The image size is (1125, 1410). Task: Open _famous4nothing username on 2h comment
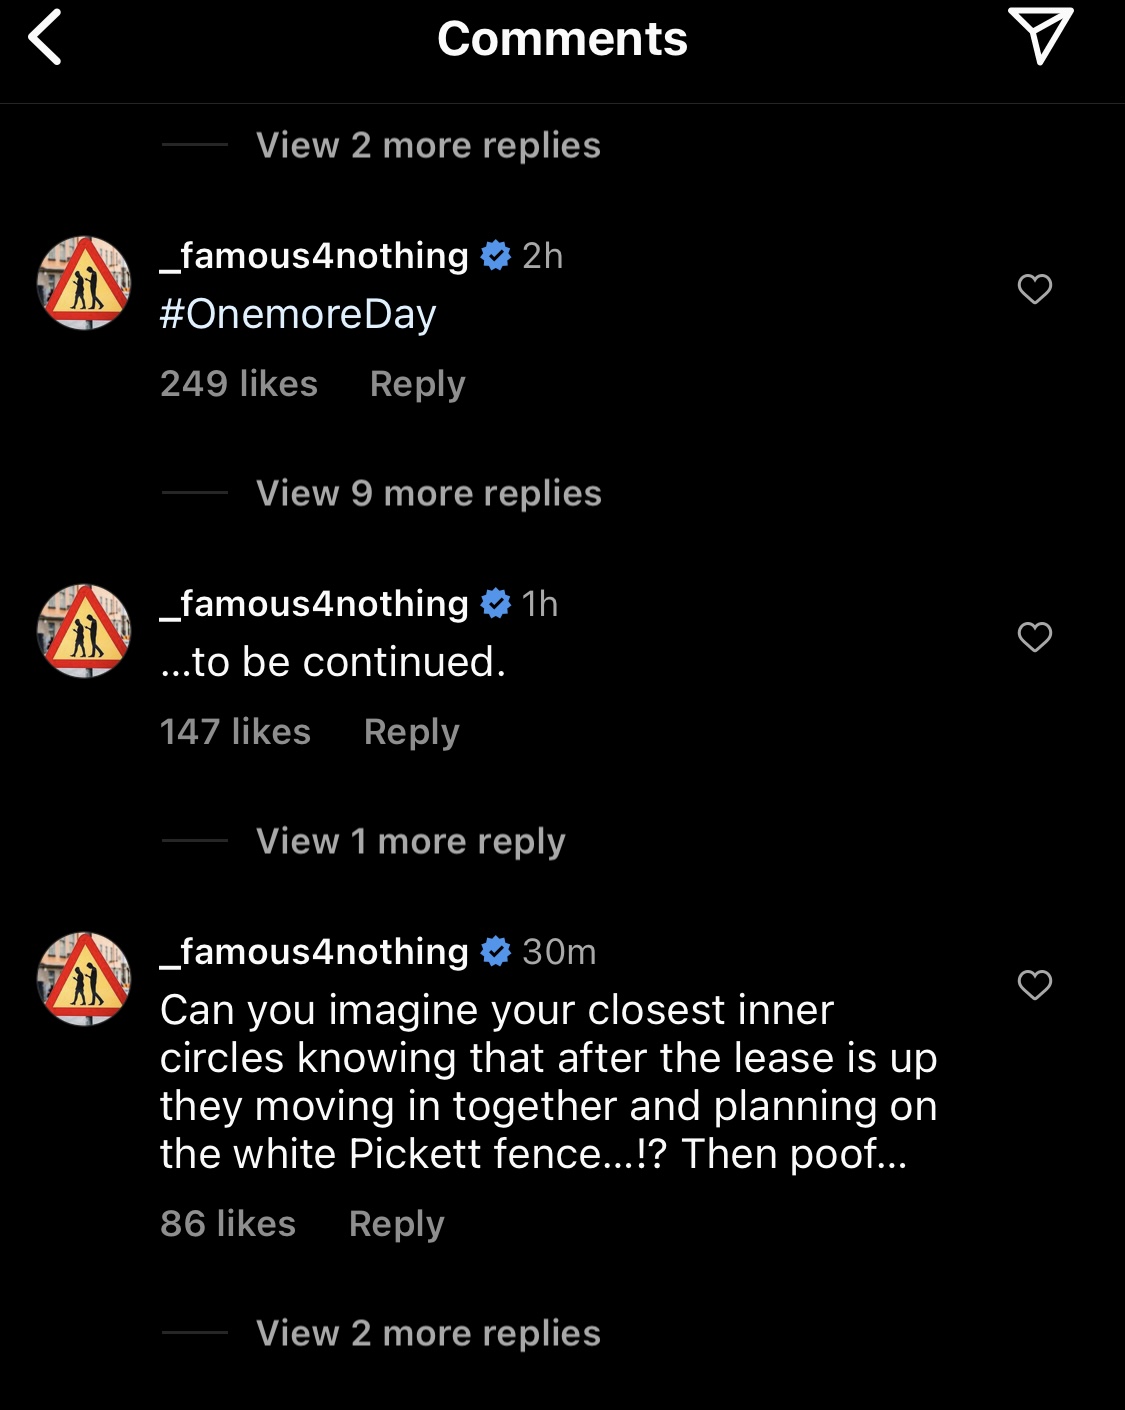point(314,256)
